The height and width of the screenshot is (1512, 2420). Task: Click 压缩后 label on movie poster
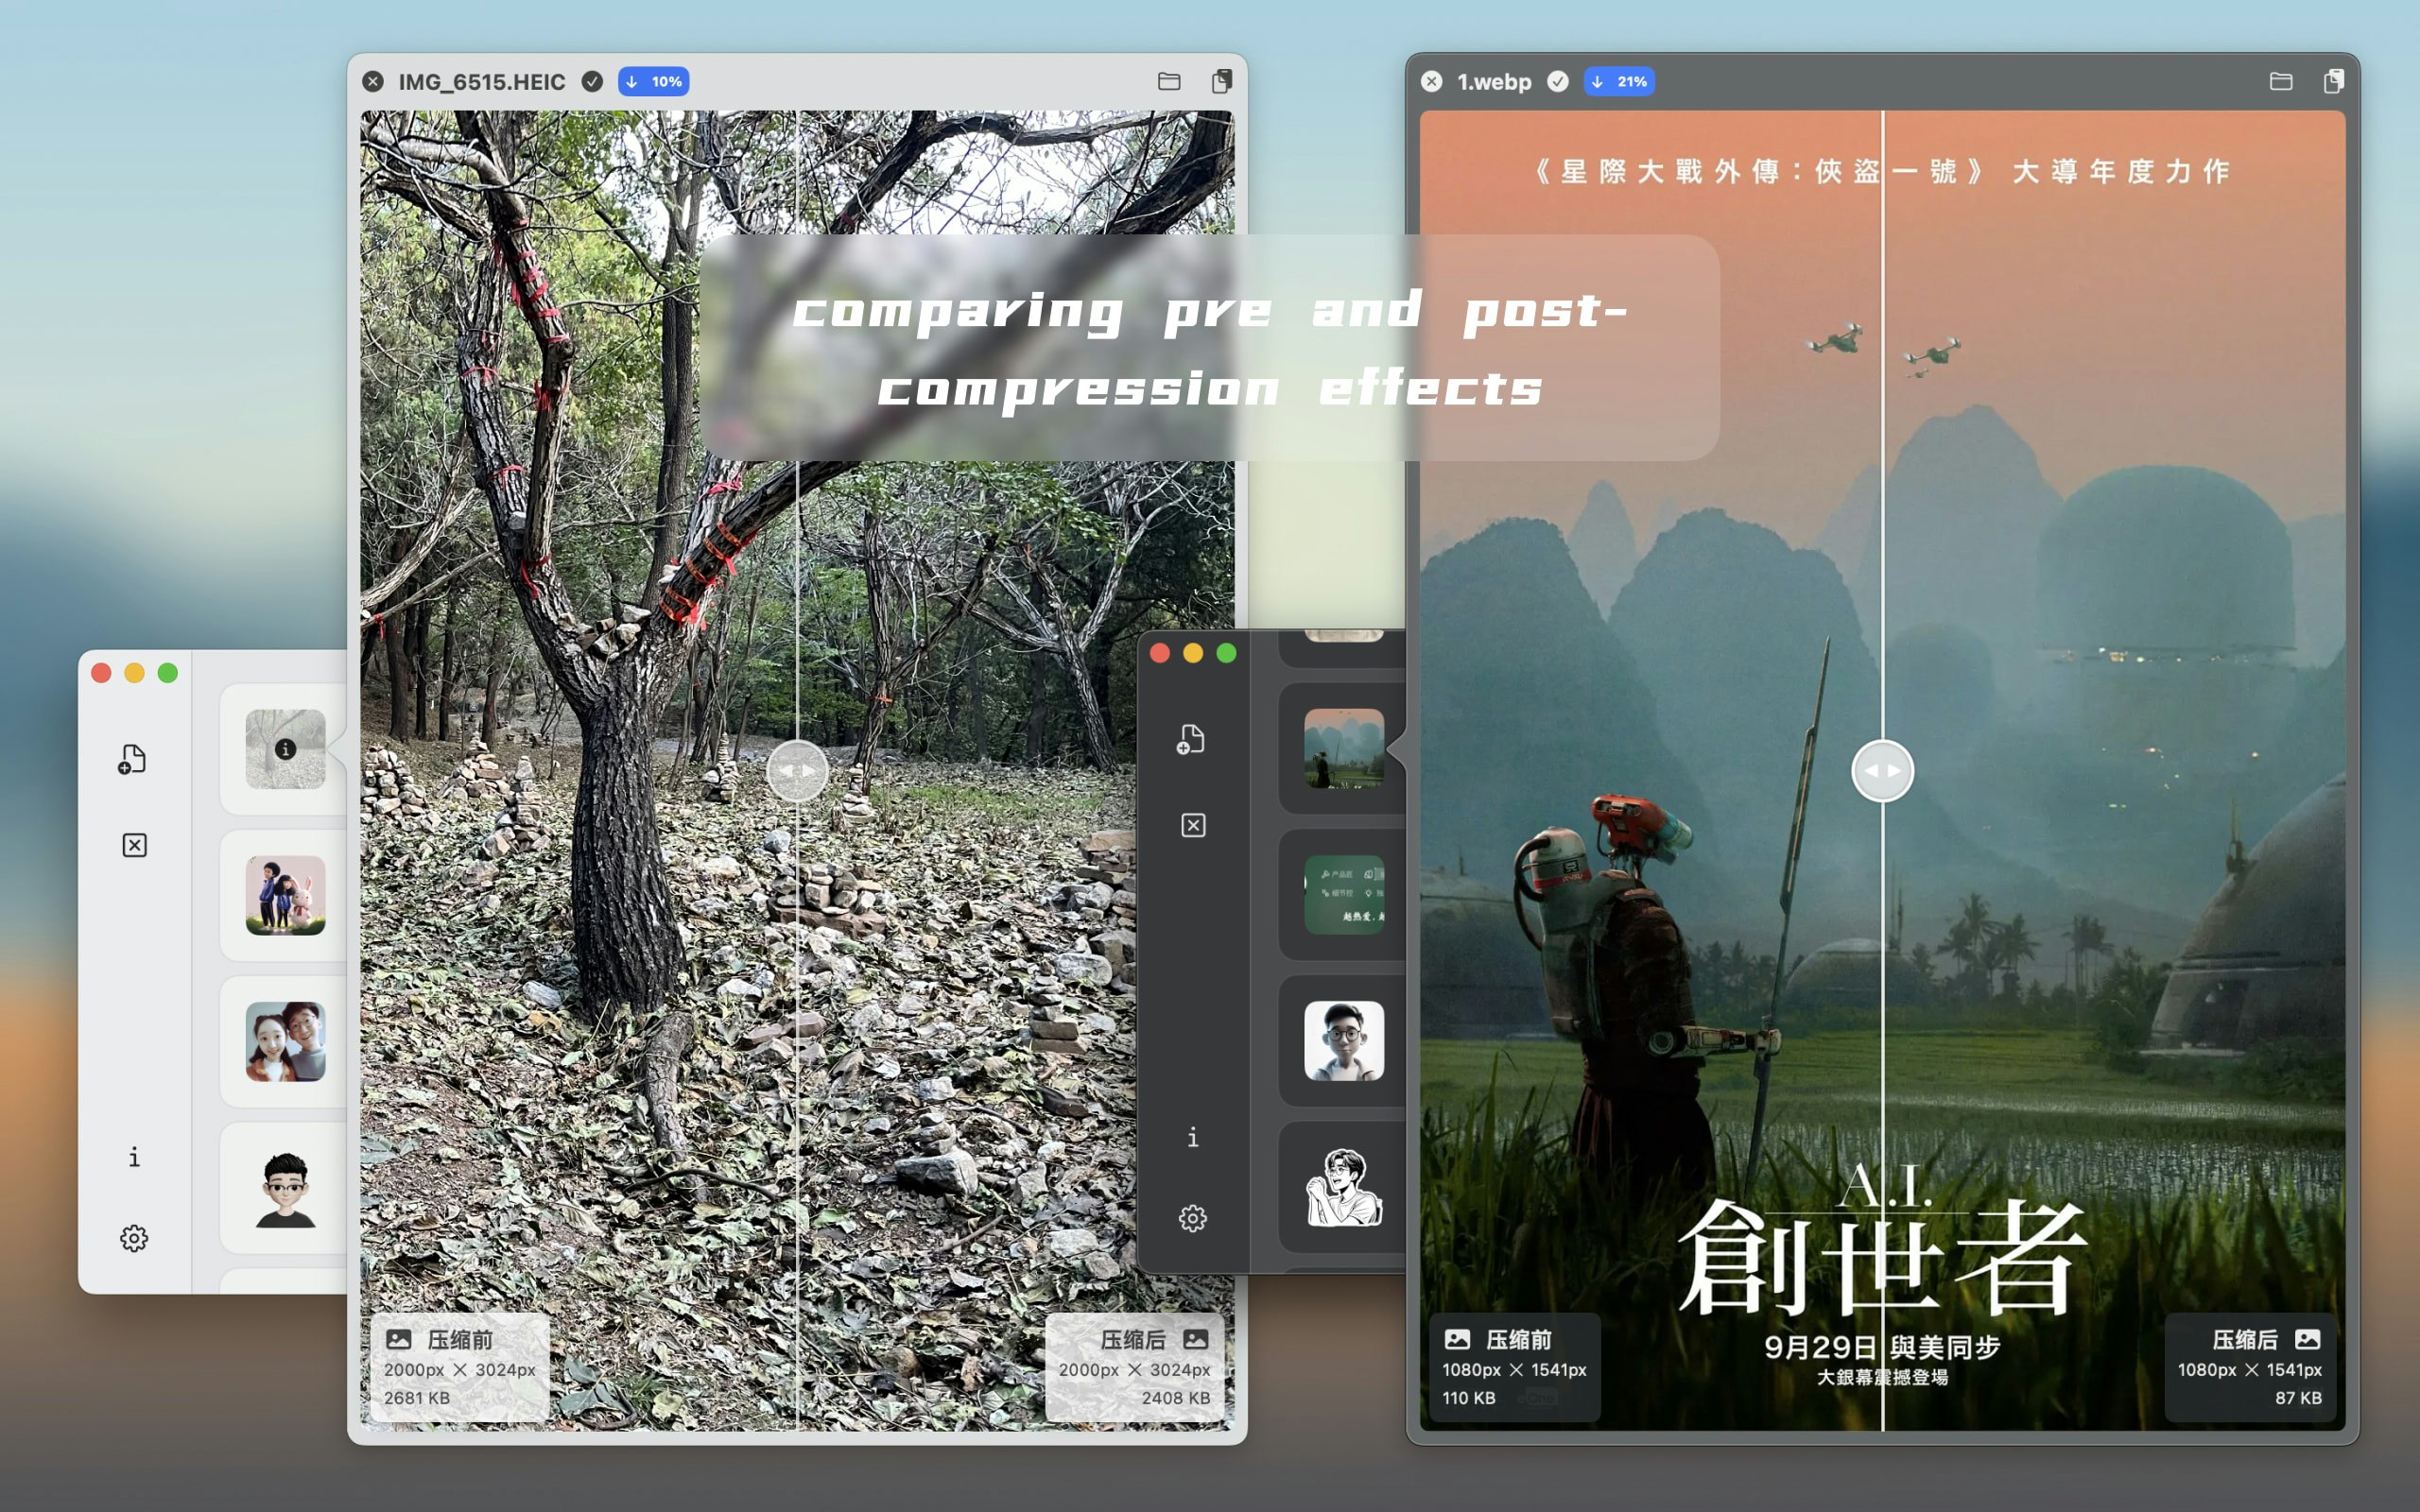[2245, 1340]
